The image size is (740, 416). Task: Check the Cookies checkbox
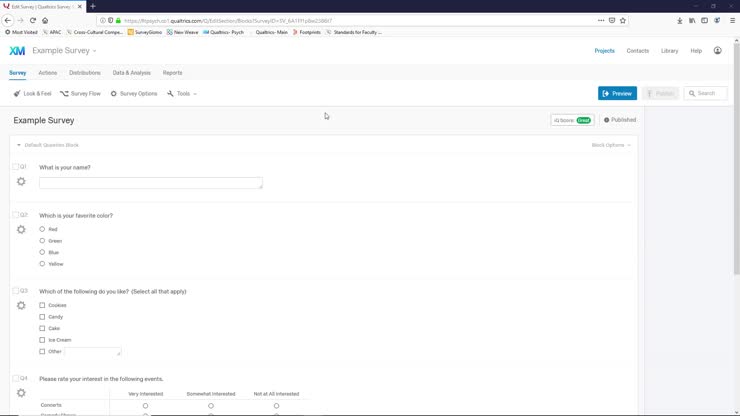coord(42,305)
